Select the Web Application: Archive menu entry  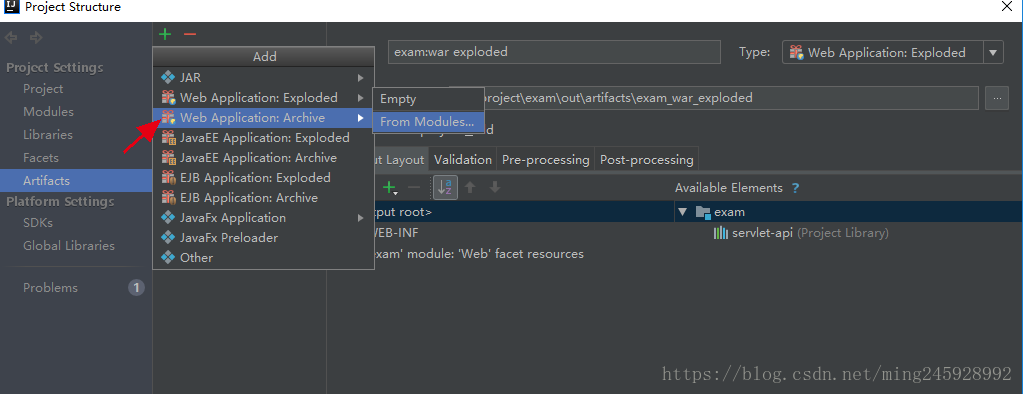pyautogui.click(x=263, y=118)
